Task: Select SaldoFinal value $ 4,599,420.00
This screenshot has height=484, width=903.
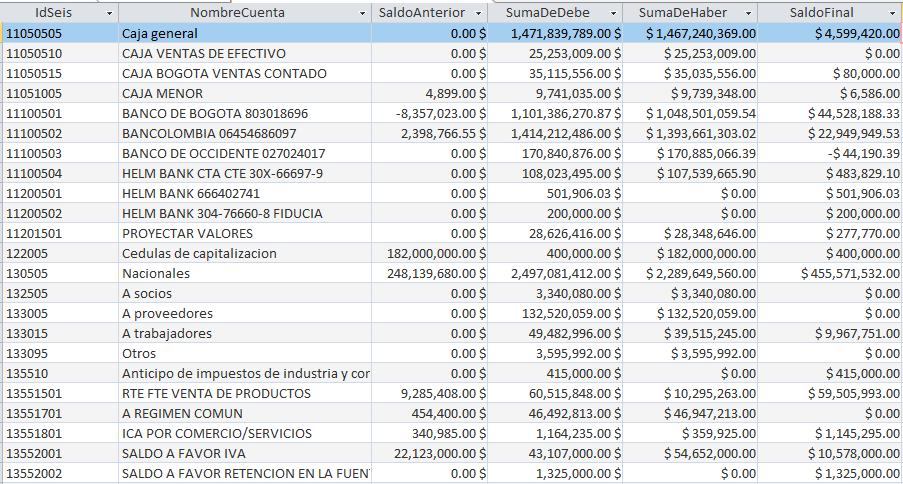Action: coord(830,33)
